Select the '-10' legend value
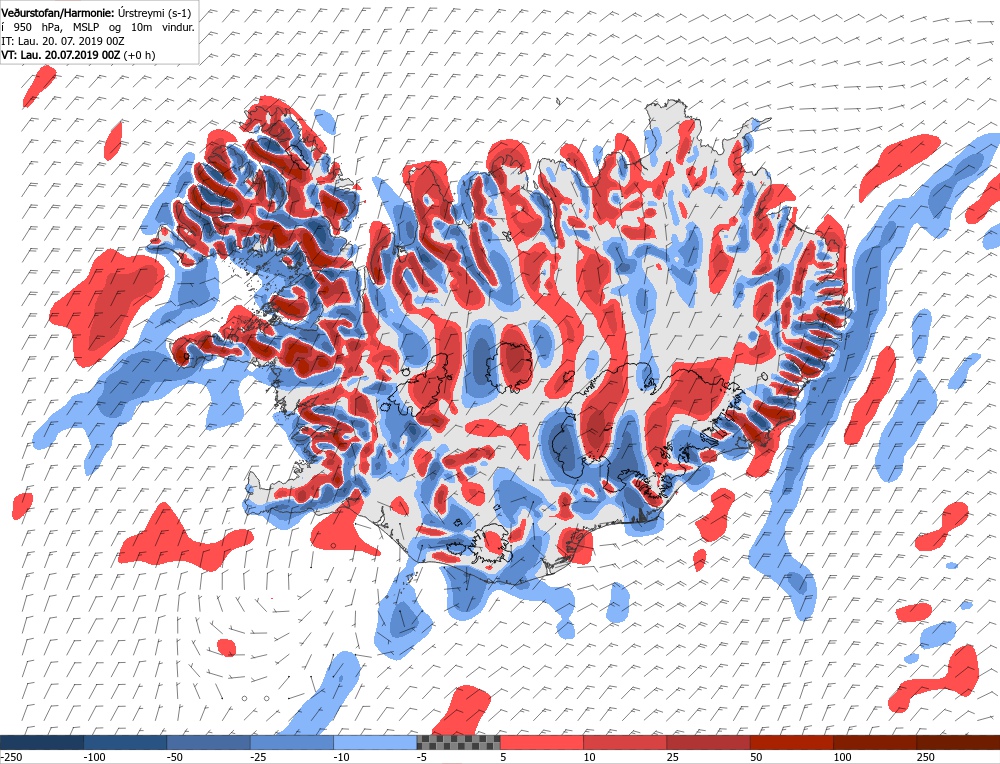The width and height of the screenshot is (1000, 764). click(341, 757)
